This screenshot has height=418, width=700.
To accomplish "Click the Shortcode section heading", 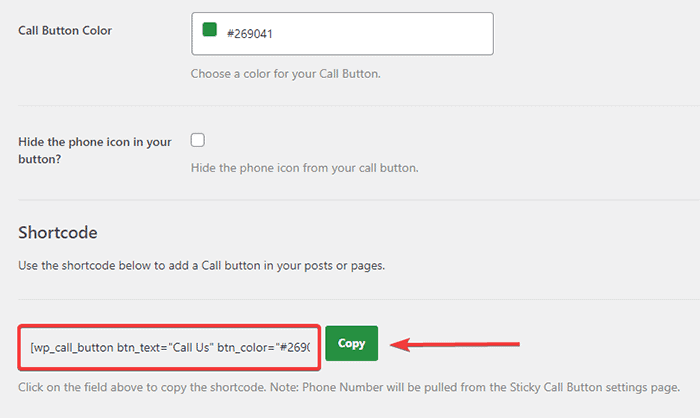I will tap(58, 232).
